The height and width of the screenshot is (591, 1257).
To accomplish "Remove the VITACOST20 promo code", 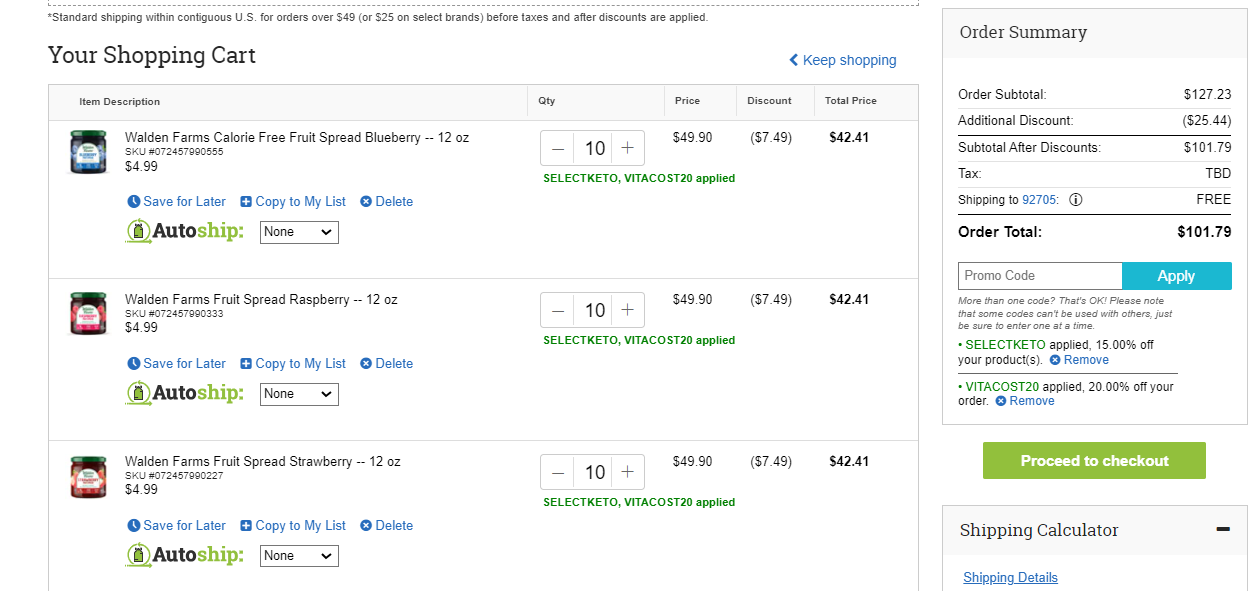I will [1025, 401].
